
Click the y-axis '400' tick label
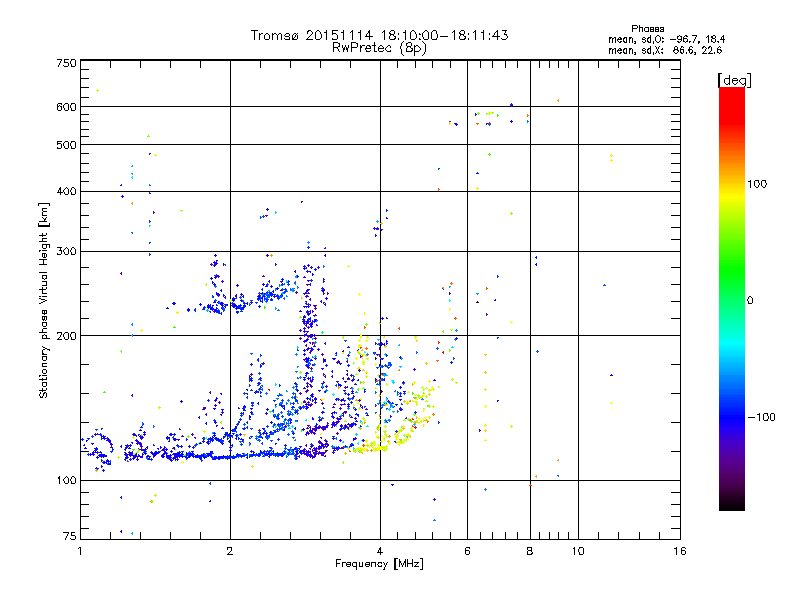pyautogui.click(x=66, y=192)
